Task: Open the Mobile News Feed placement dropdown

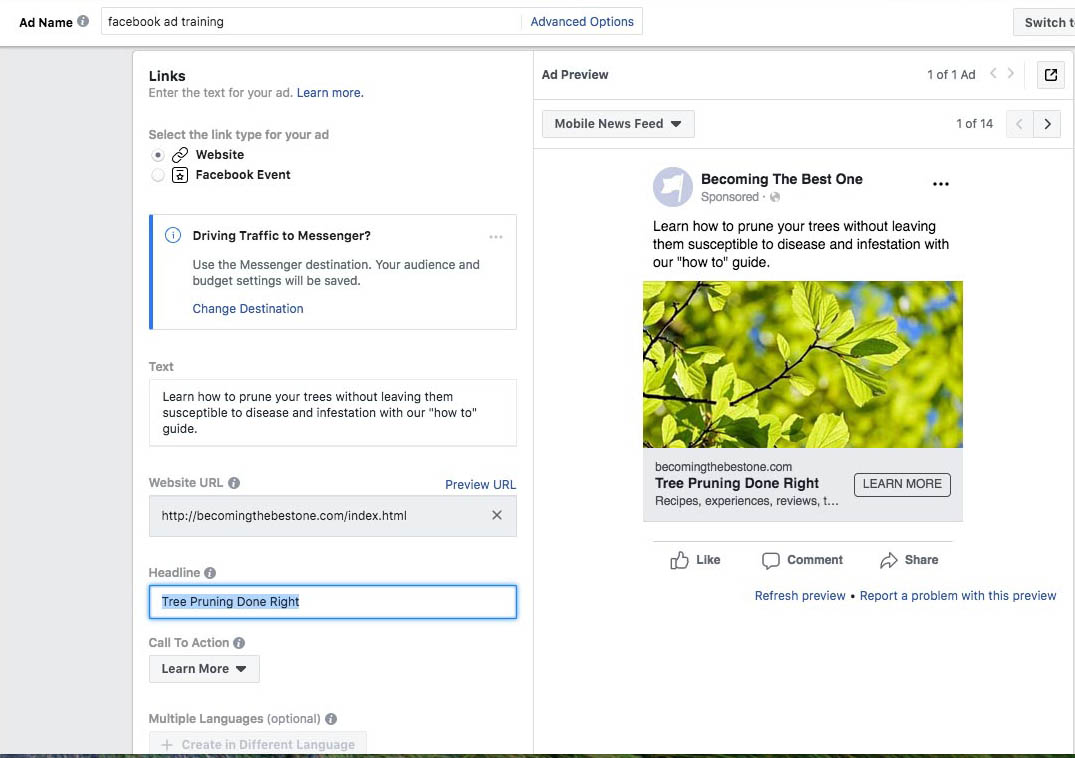Action: tap(618, 124)
